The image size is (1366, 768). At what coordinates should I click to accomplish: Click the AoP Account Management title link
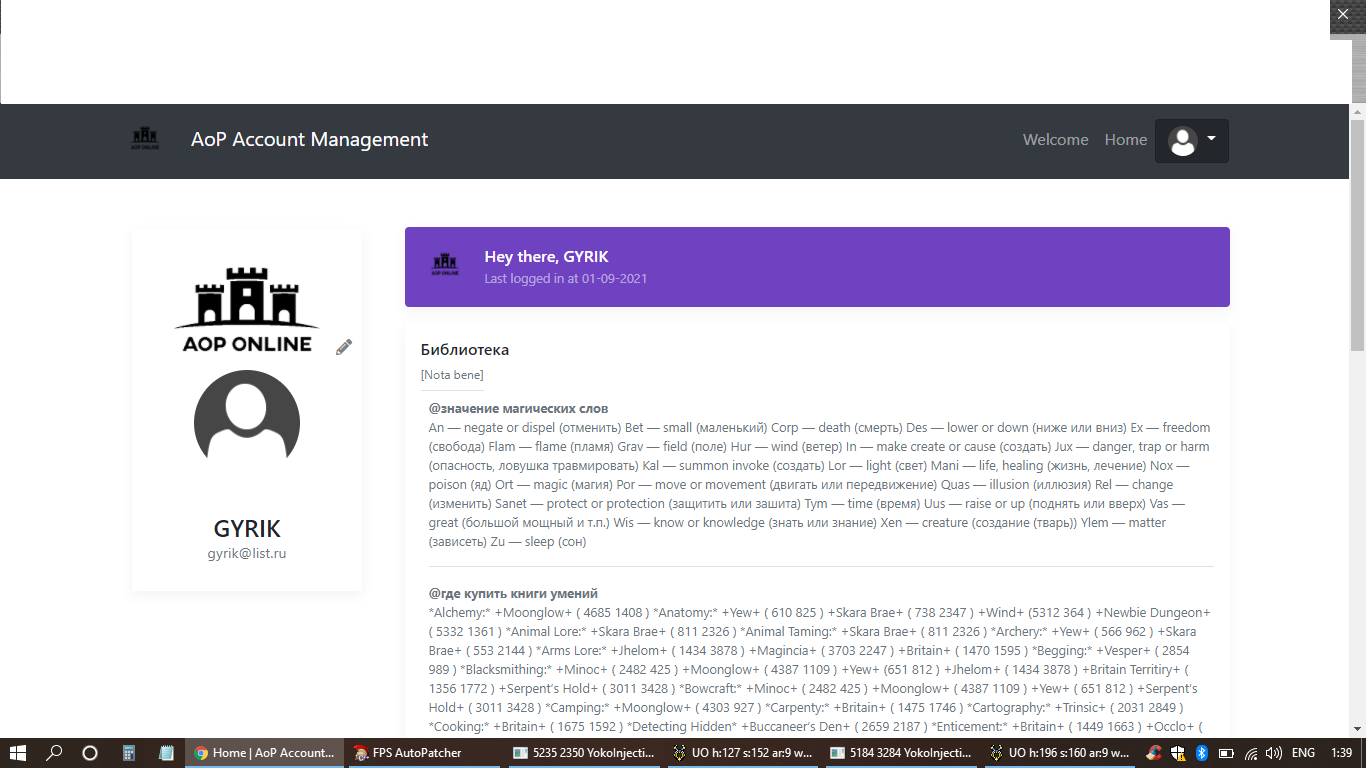click(309, 140)
